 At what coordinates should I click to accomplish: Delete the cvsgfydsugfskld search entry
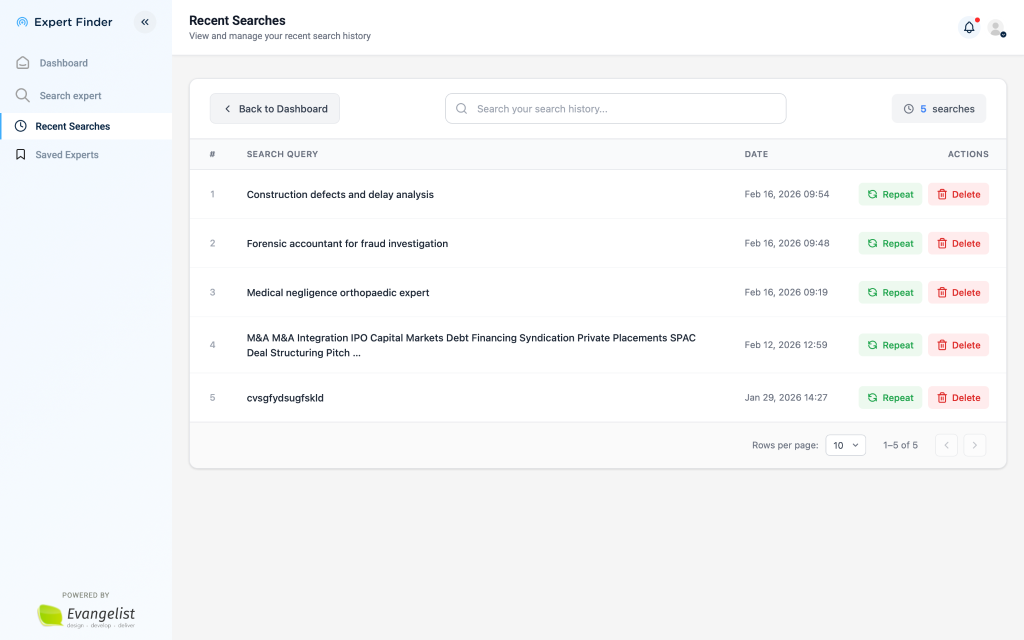(958, 397)
